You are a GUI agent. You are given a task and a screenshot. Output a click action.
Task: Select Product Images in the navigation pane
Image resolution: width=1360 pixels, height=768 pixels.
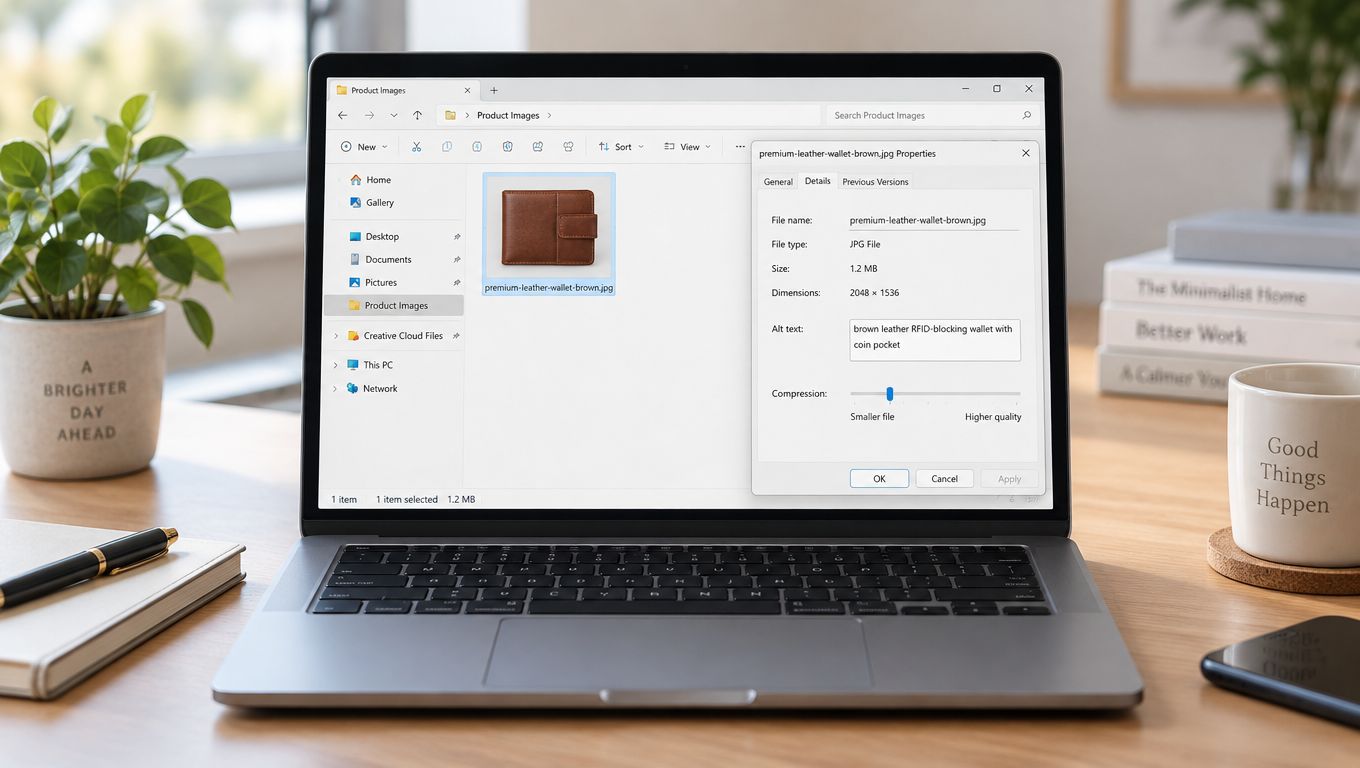click(x=394, y=306)
